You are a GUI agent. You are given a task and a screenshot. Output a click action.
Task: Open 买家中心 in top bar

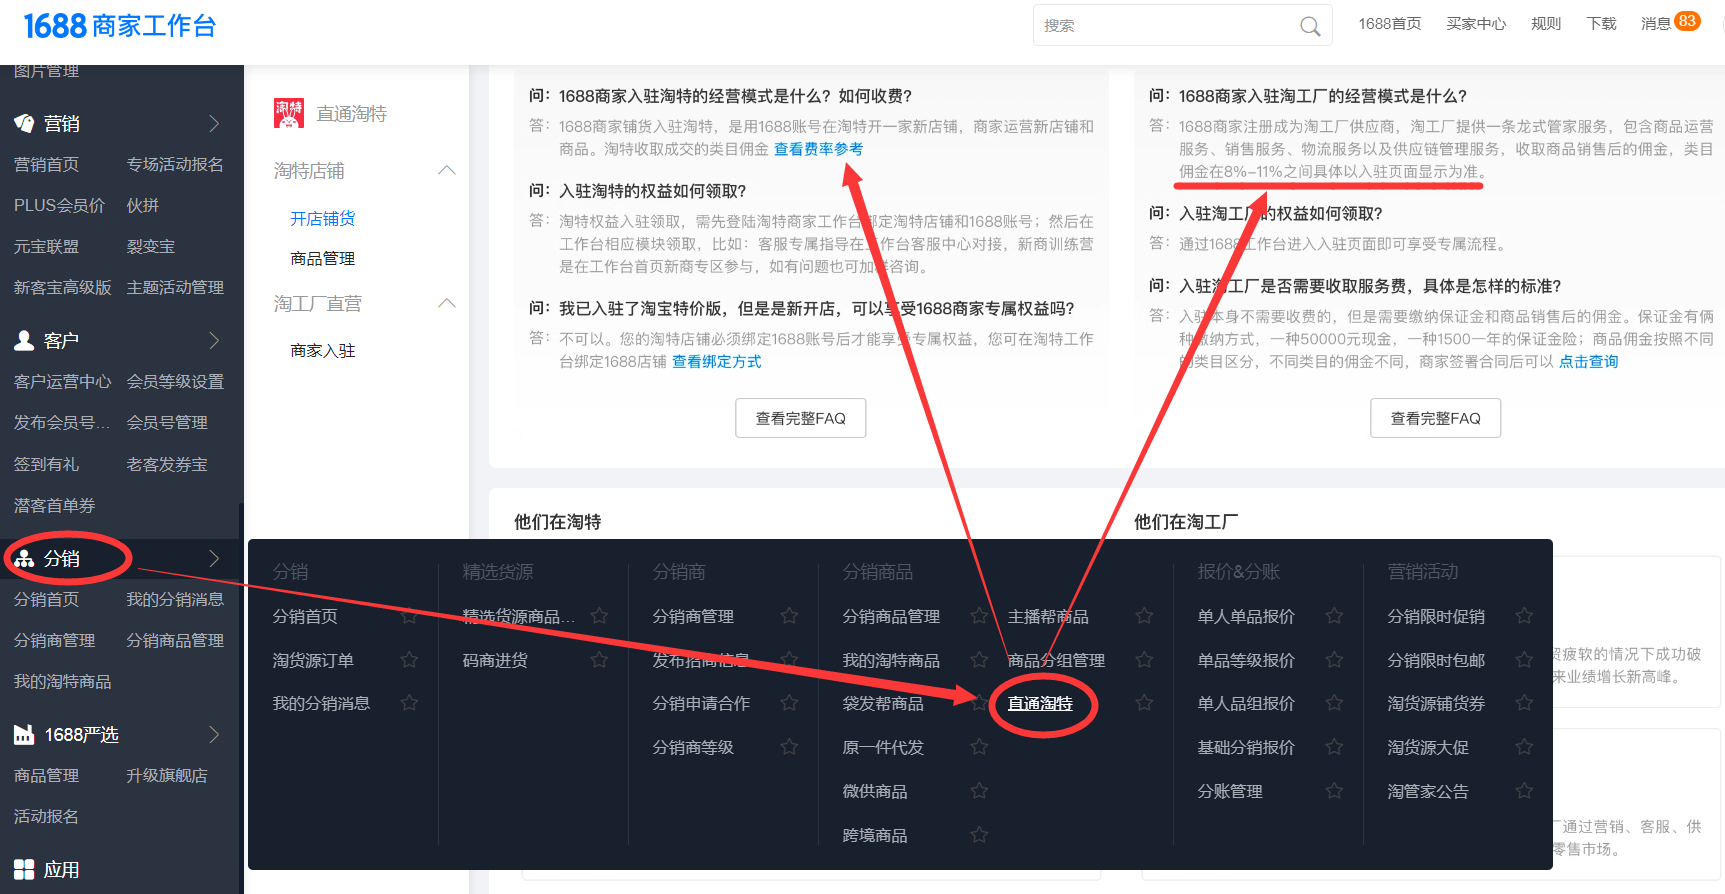tap(1476, 23)
